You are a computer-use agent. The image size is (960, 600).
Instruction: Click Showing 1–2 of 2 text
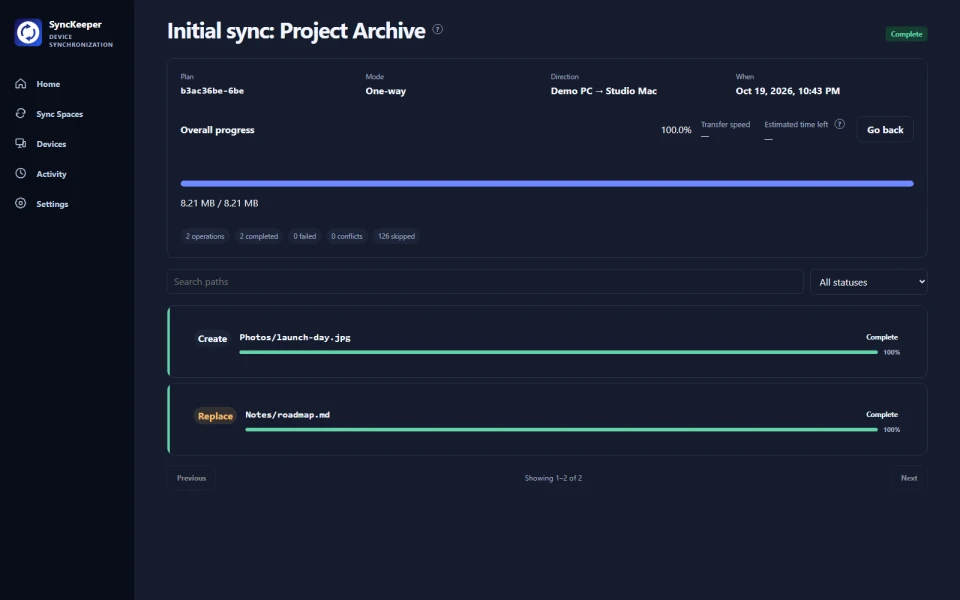[553, 478]
